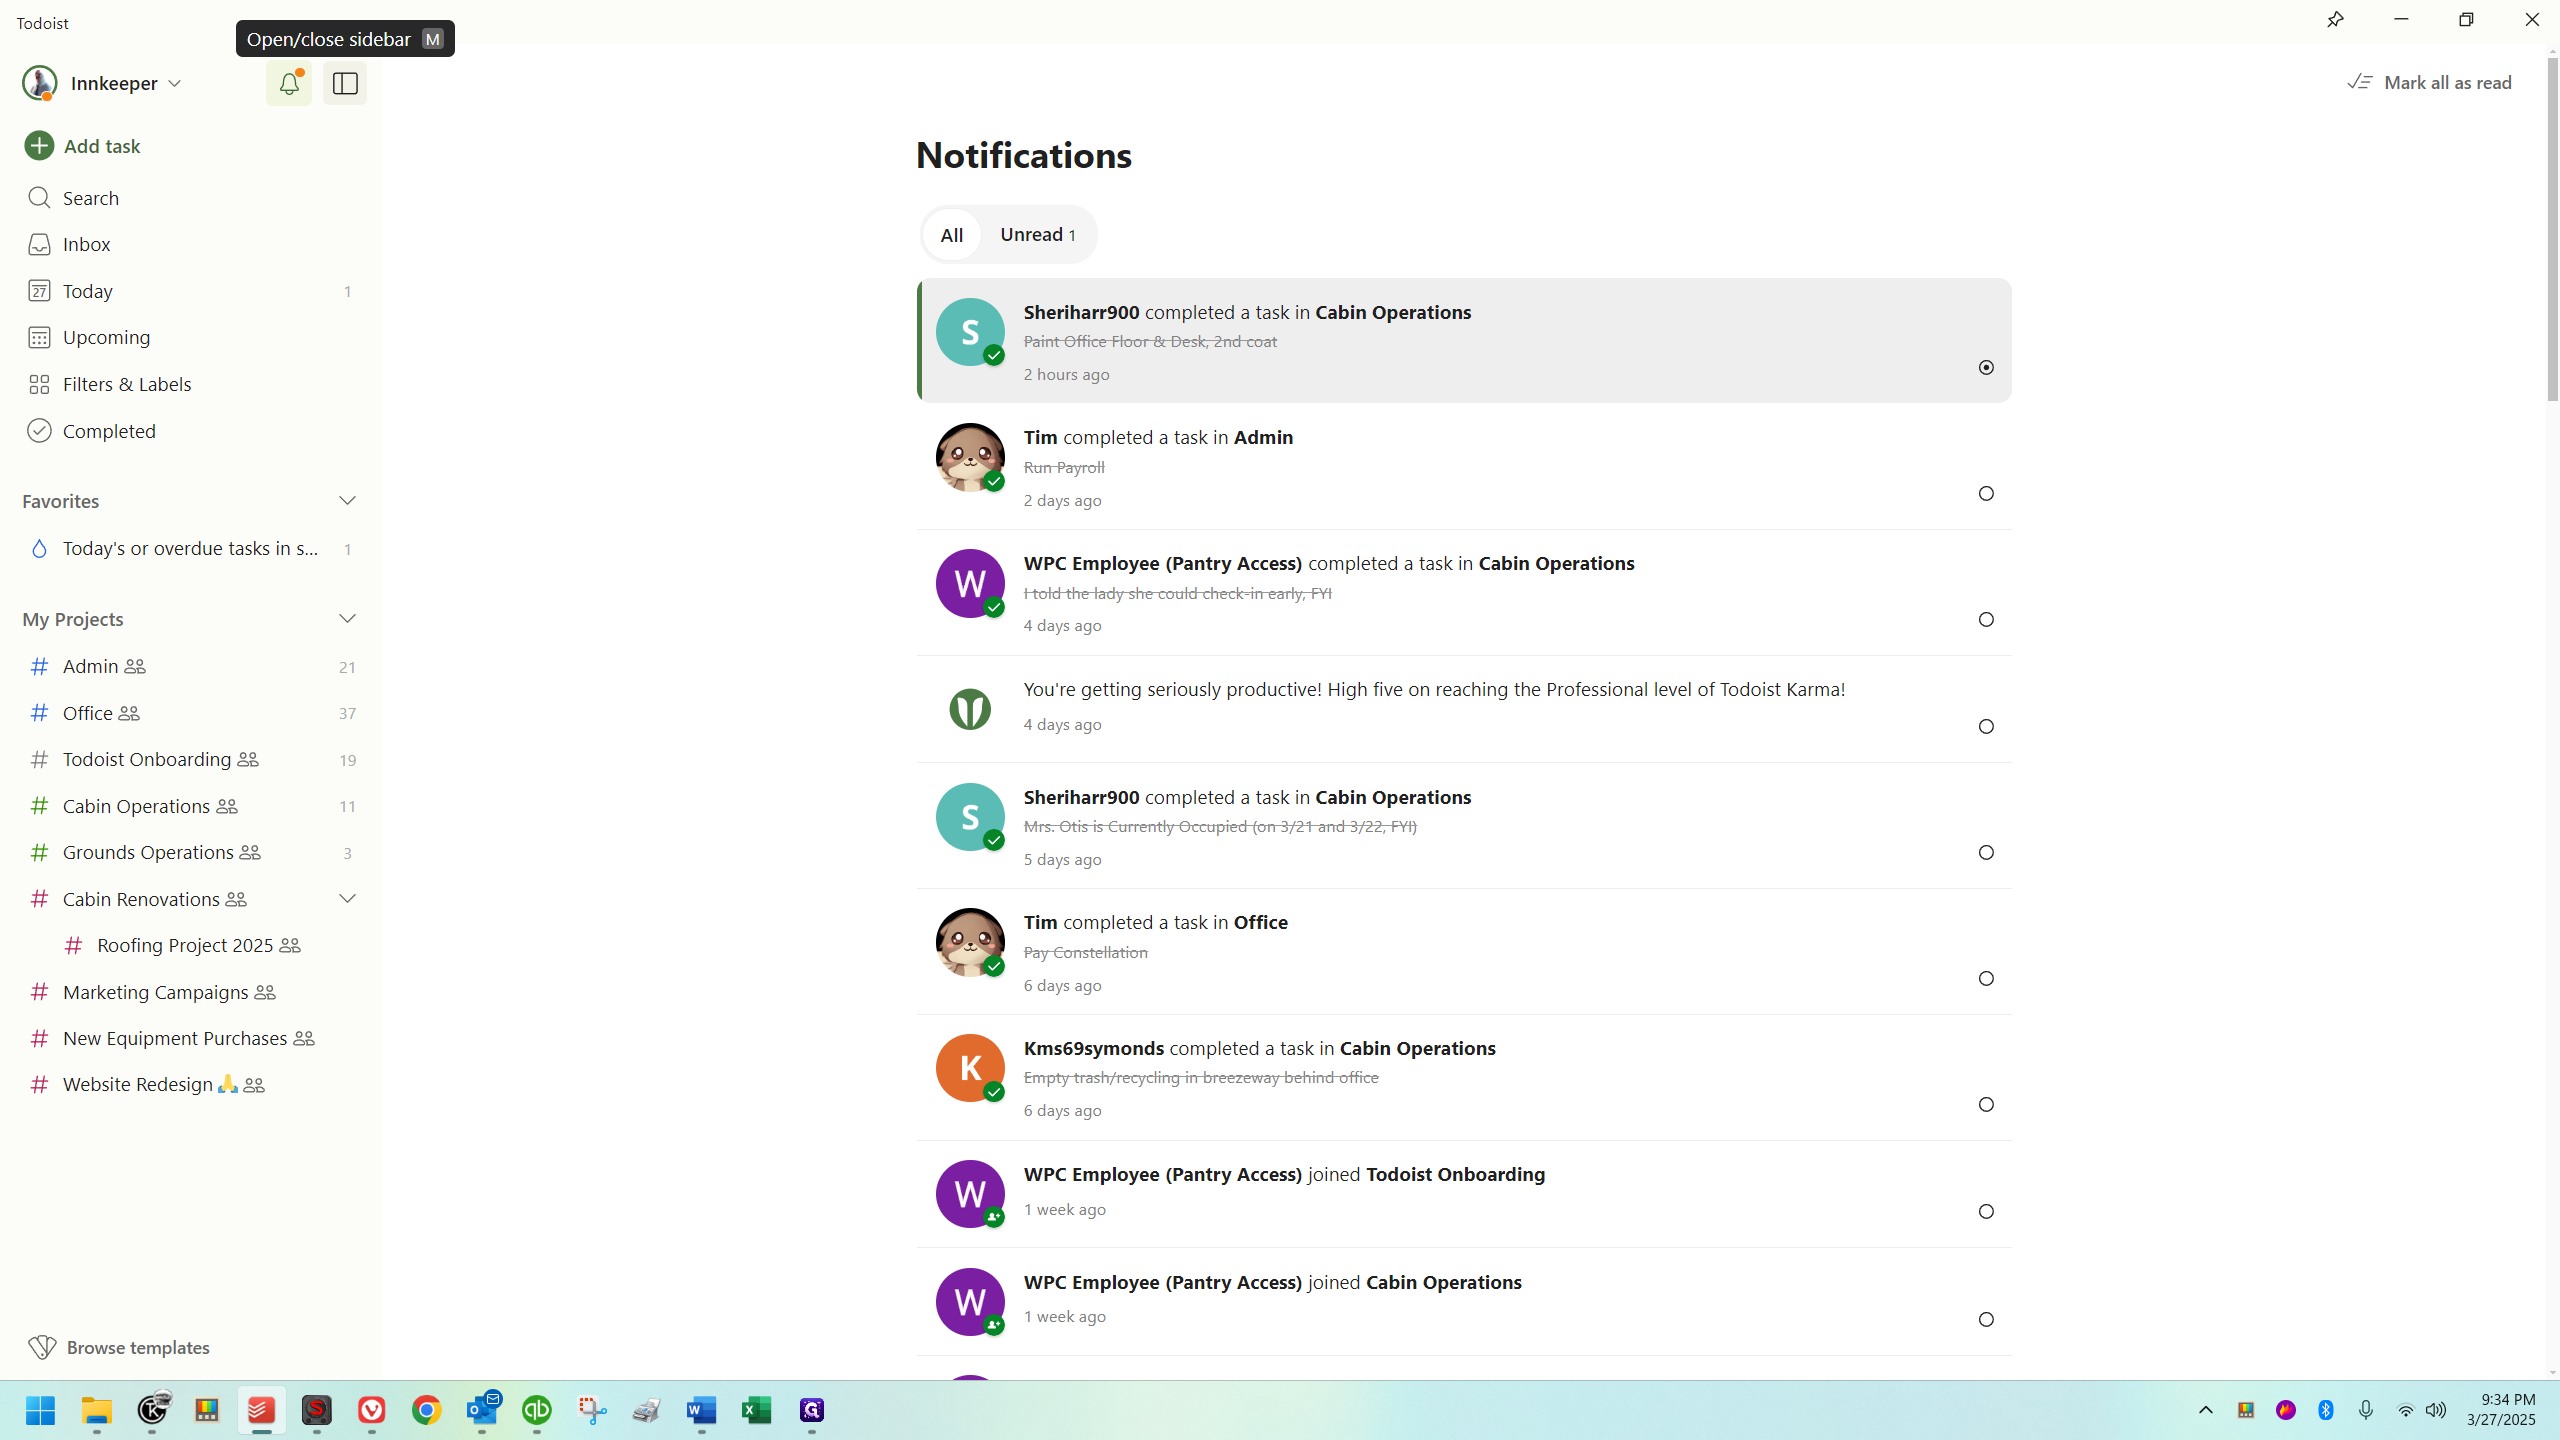Open Microsoft Word from the taskbar
The image size is (2560, 1440).
pos(702,1410)
